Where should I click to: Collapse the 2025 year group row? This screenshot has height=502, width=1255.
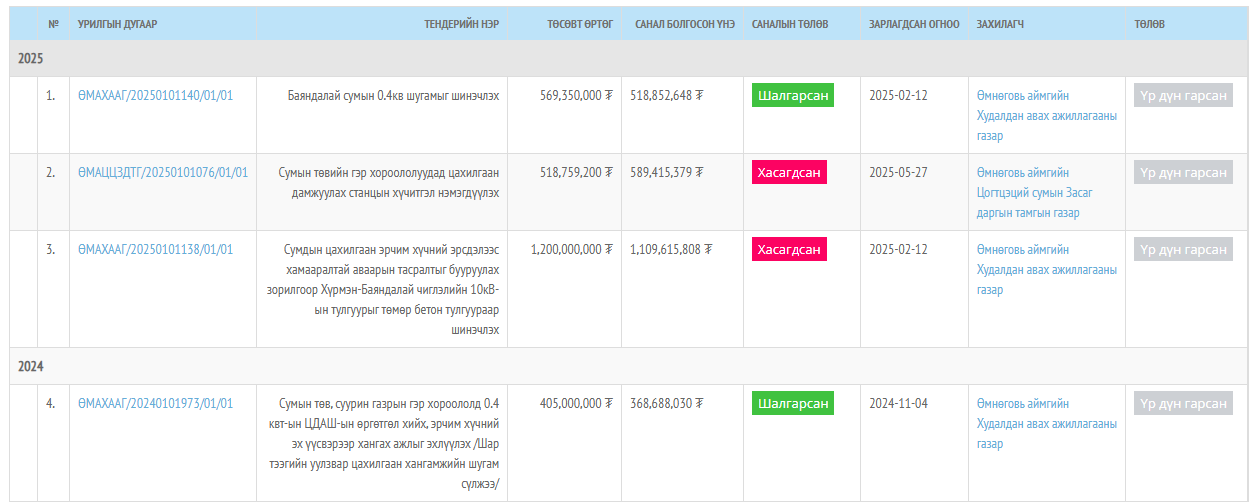(x=31, y=59)
